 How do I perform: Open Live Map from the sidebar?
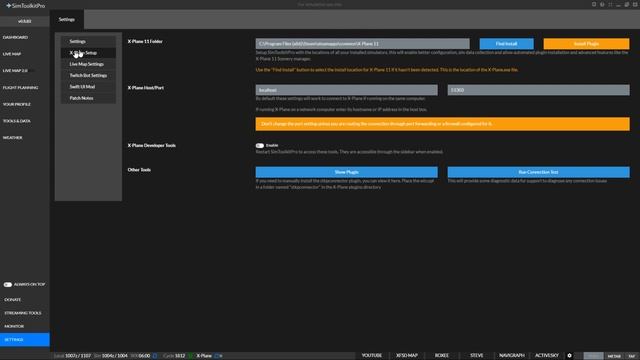[12, 54]
